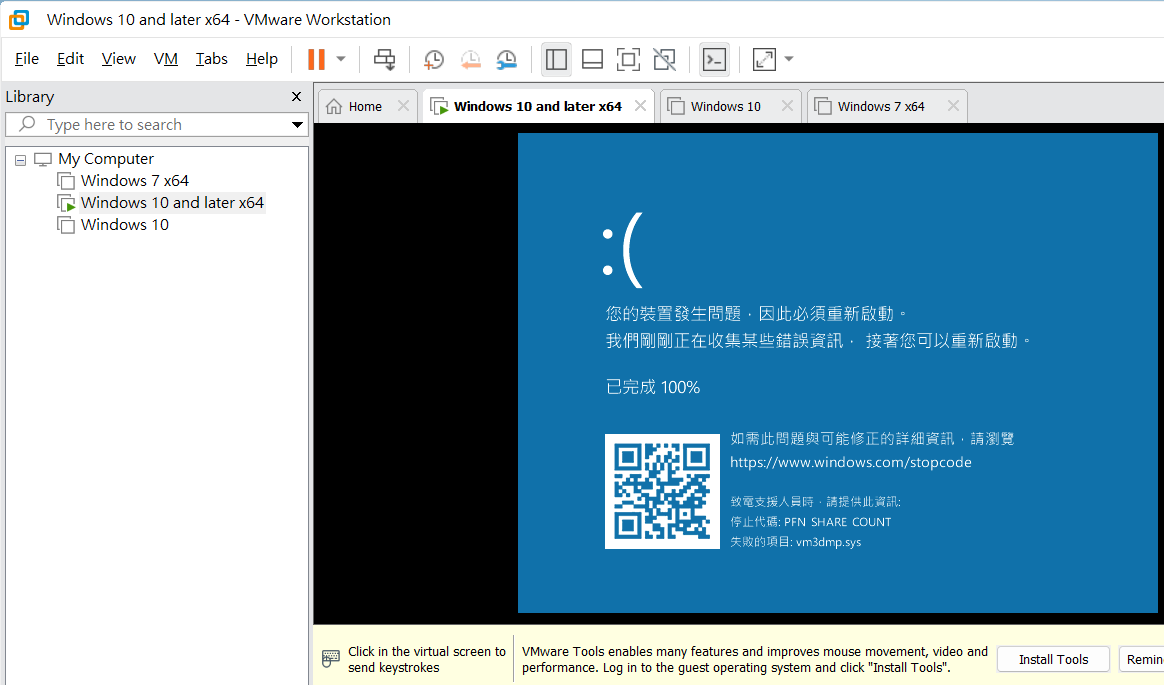The image size is (1164, 685).
Task: Close the Library panel
Action: (x=296, y=96)
